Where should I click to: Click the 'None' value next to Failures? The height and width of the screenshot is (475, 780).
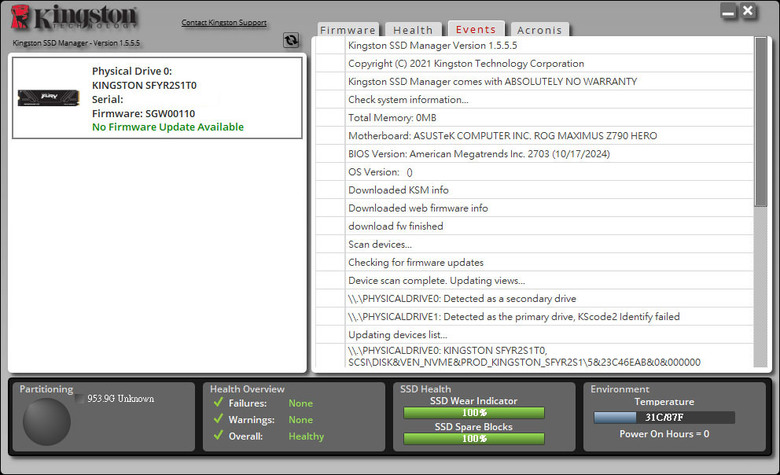coord(300,403)
